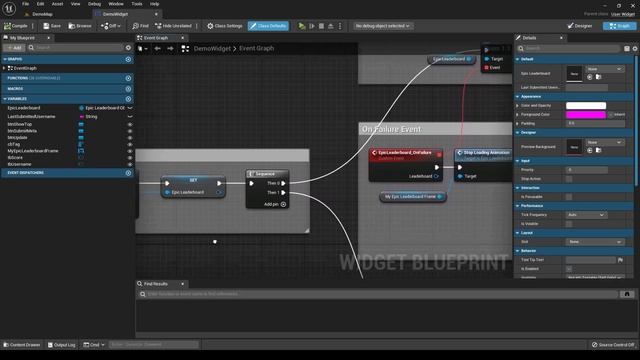Click the Eject icon in toolbar
This screenshot has width=640, height=360.
pyautogui.click(x=331, y=26)
